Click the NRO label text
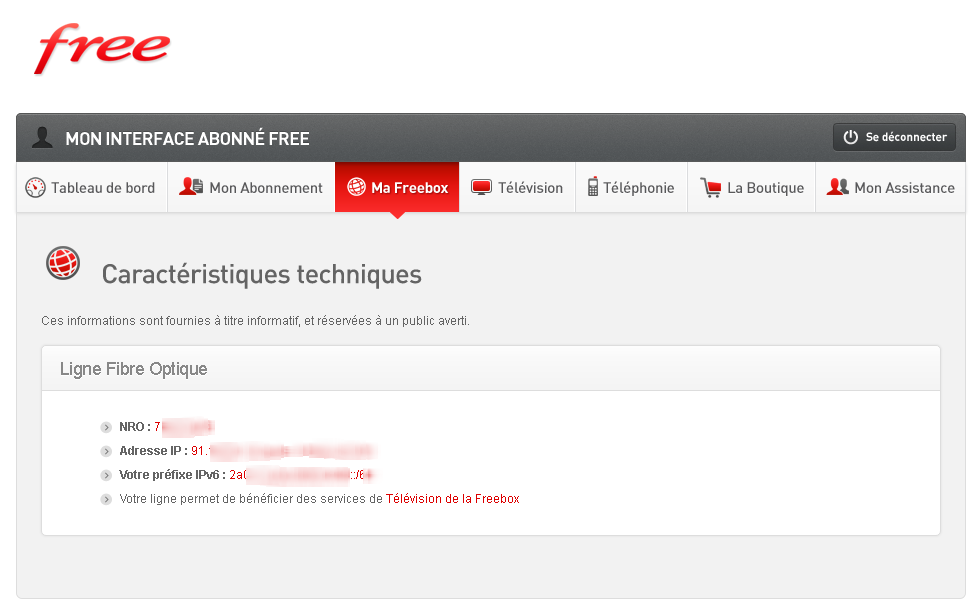974x606 pixels. [135, 427]
